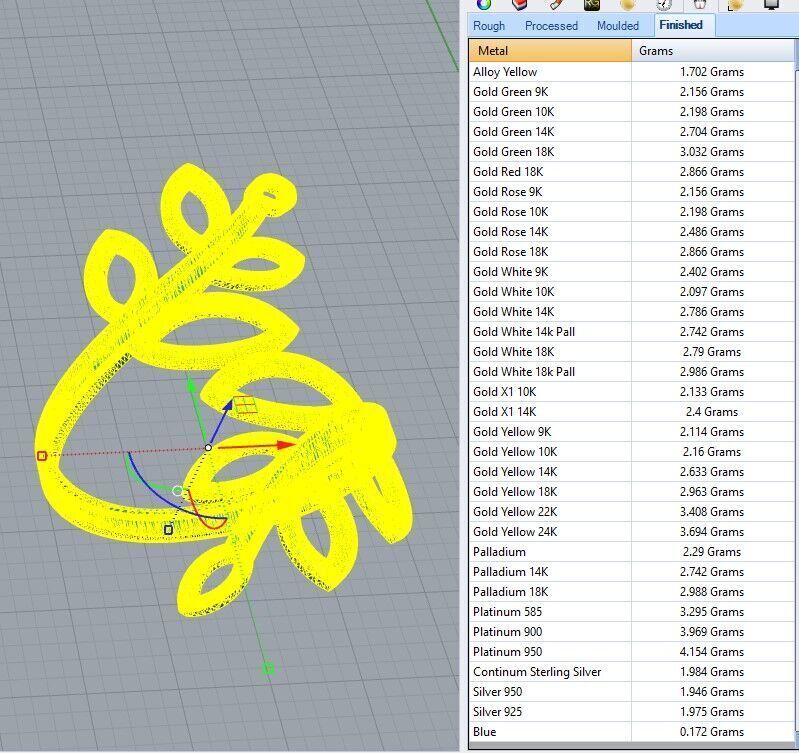
Task: Switch to the Rough tab
Action: (489, 25)
